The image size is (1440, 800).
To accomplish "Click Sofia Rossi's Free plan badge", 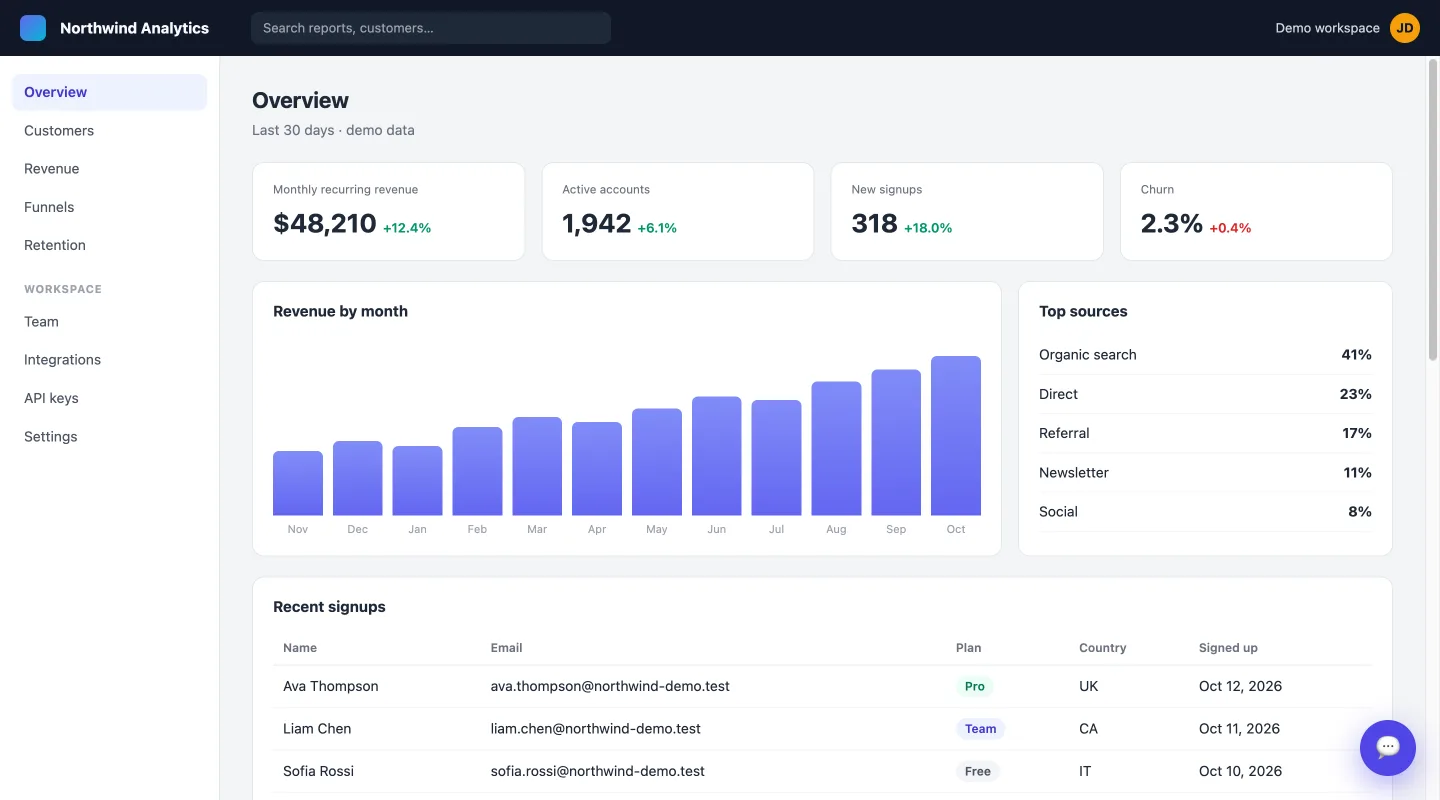I will click(978, 771).
